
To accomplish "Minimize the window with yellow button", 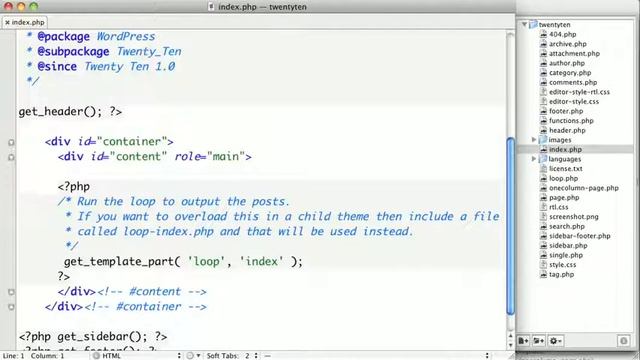I will (x=21, y=6).
